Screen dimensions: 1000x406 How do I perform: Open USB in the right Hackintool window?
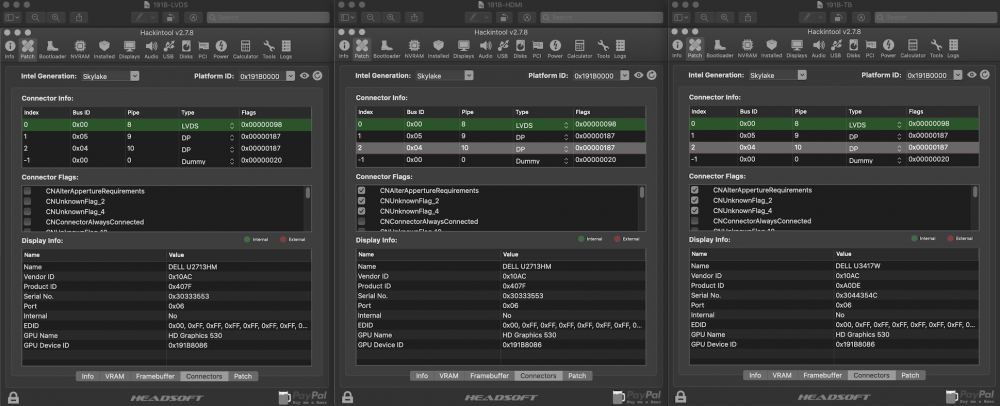[x=835, y=49]
